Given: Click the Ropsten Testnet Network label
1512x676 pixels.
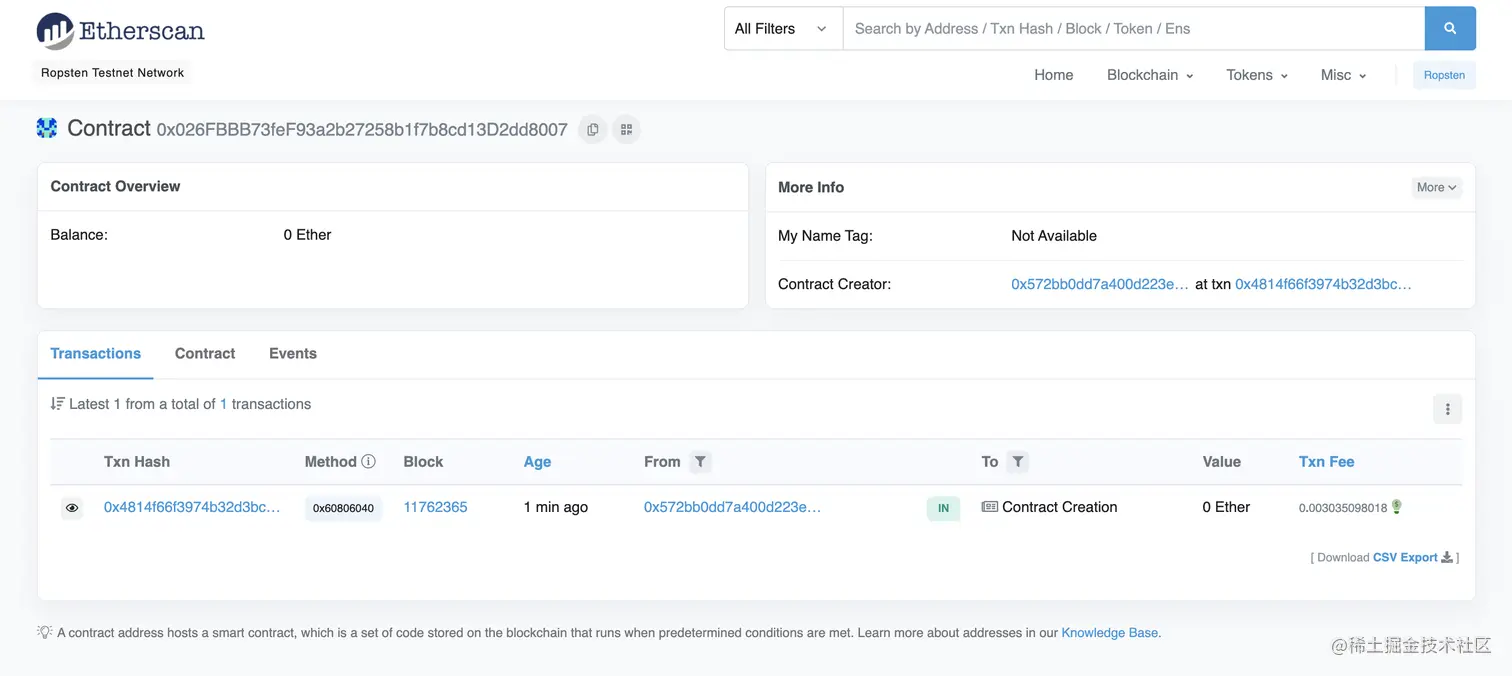Looking at the screenshot, I should click(x=113, y=73).
